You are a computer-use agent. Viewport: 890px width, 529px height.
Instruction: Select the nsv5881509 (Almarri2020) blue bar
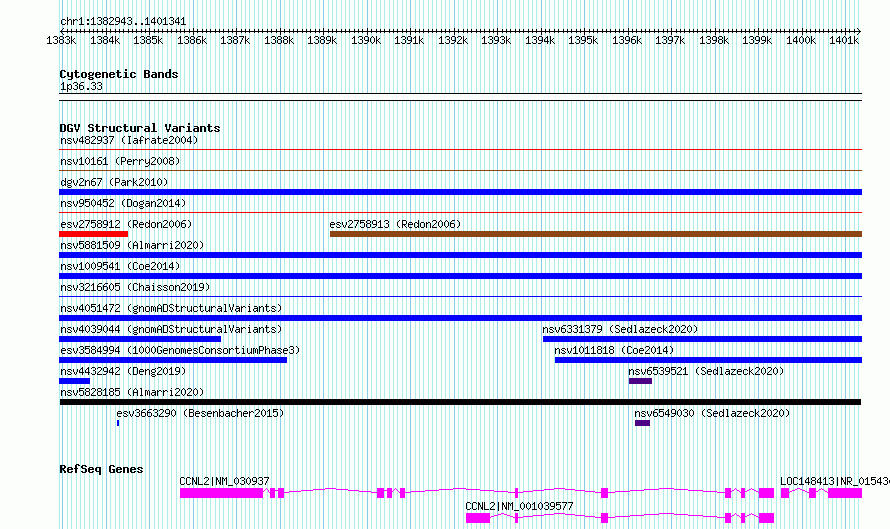(x=460, y=255)
